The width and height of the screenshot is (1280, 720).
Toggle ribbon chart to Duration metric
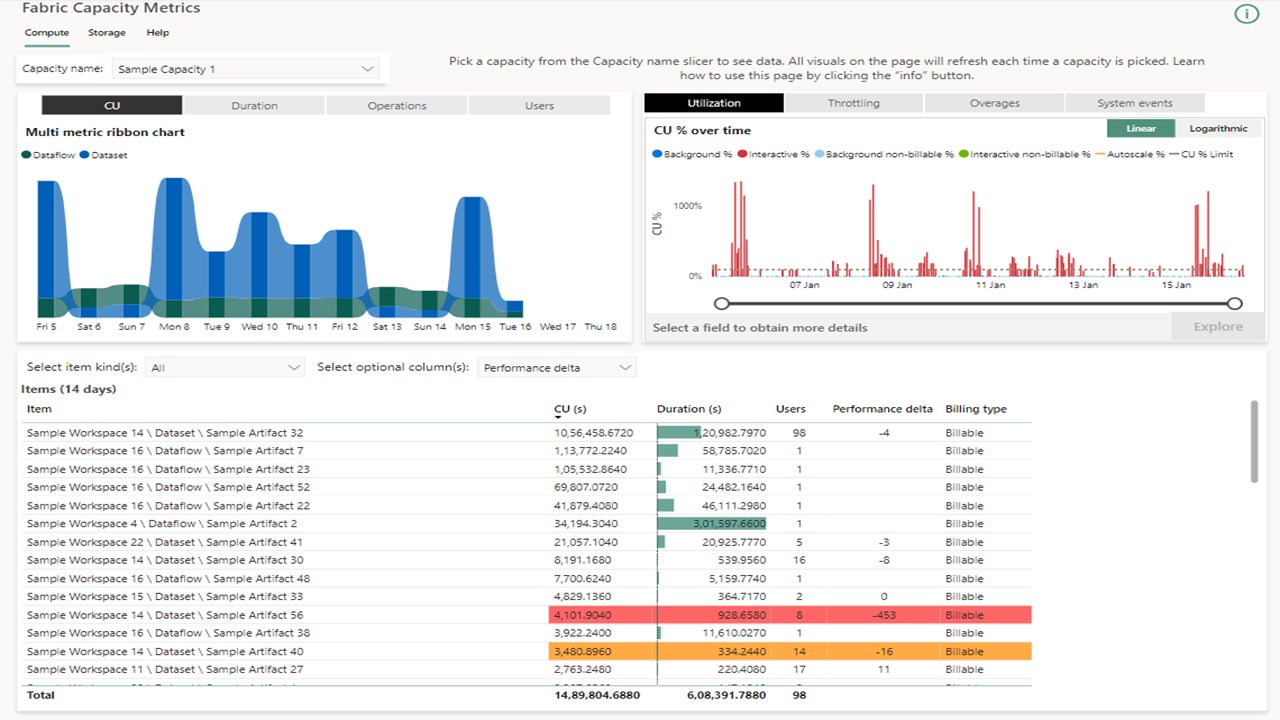[x=254, y=105]
